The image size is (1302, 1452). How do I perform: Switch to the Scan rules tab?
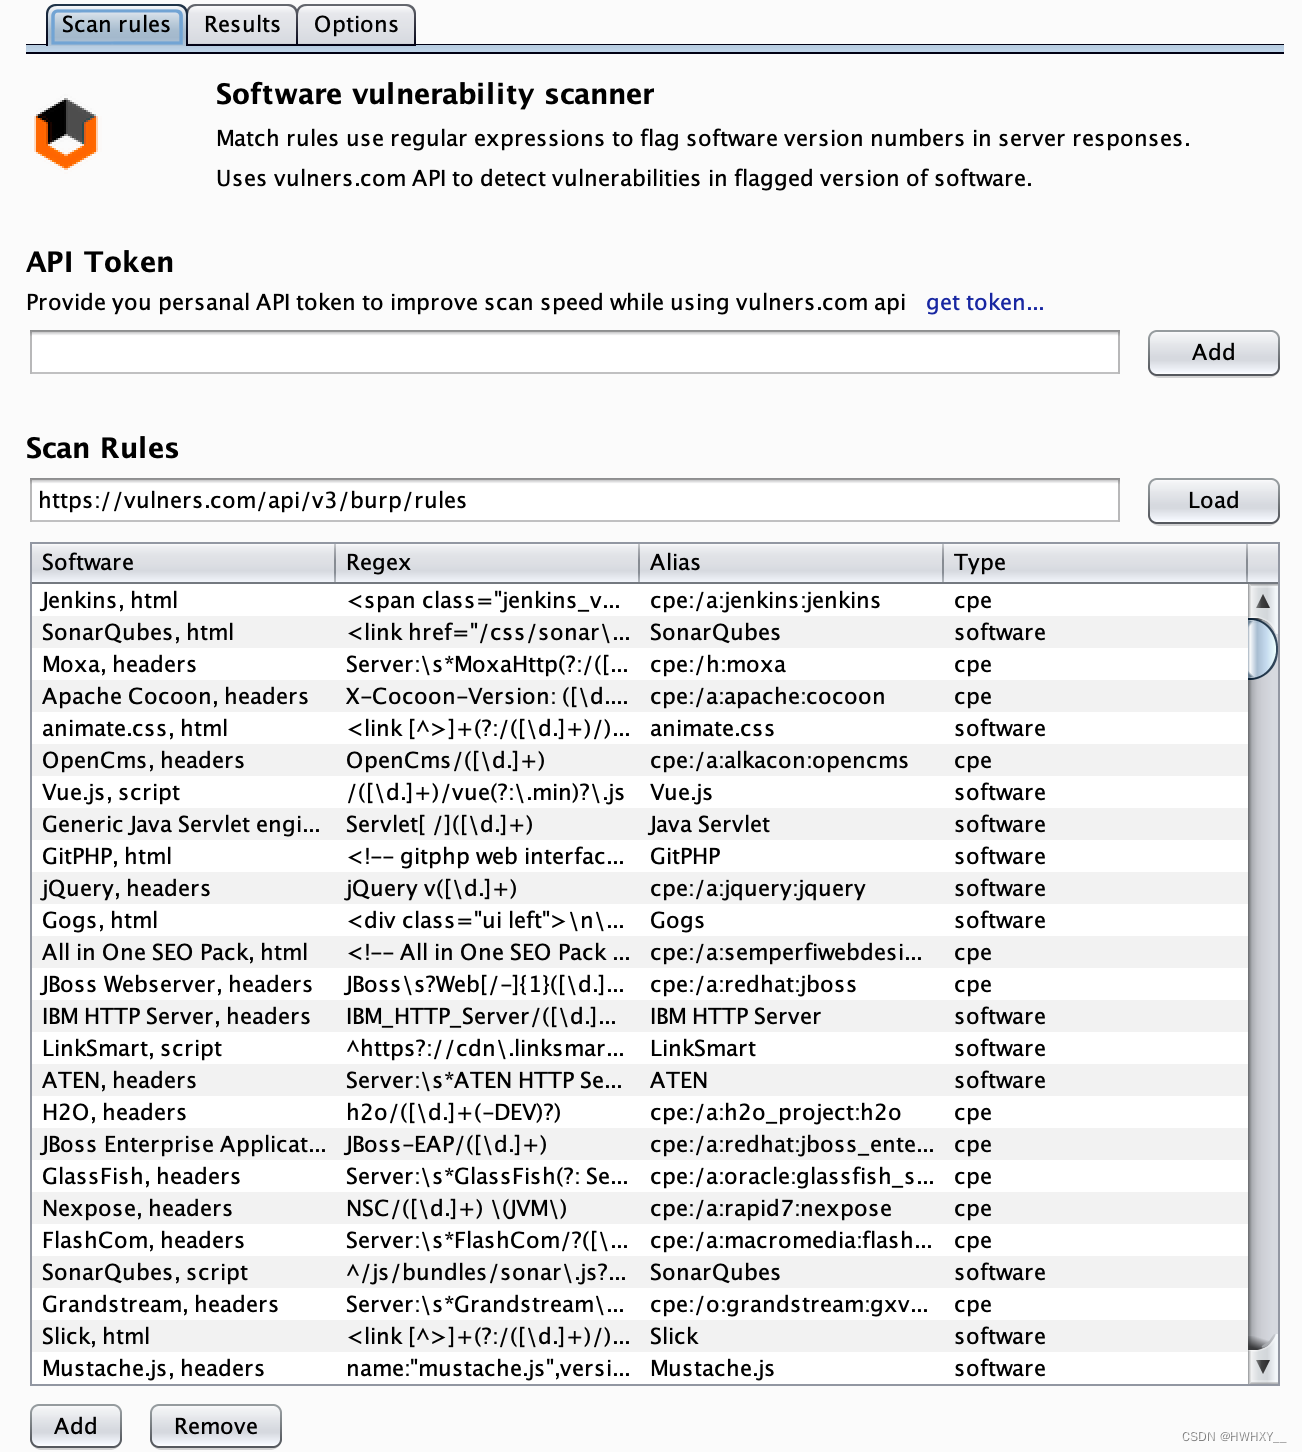point(116,25)
